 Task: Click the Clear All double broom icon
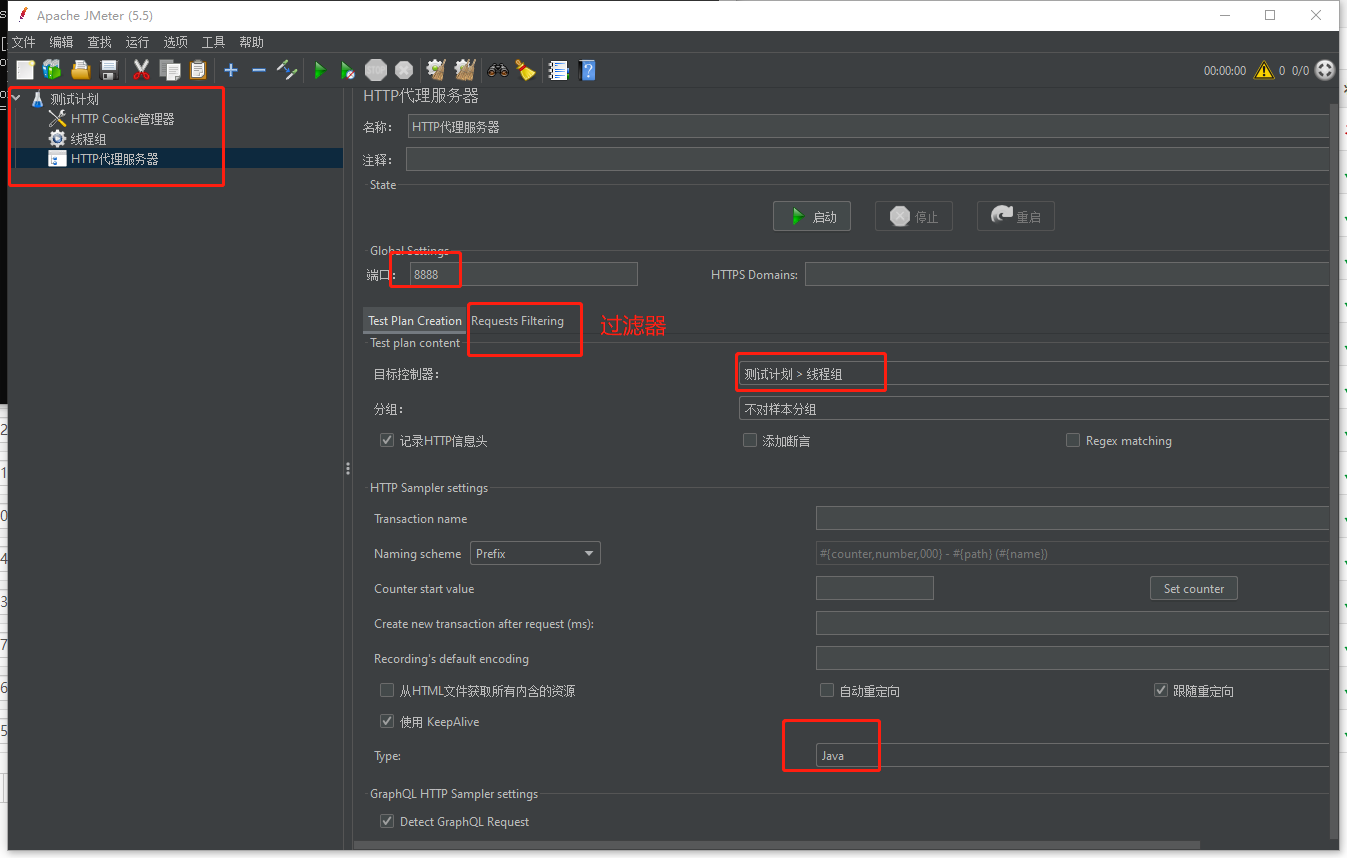tap(464, 70)
